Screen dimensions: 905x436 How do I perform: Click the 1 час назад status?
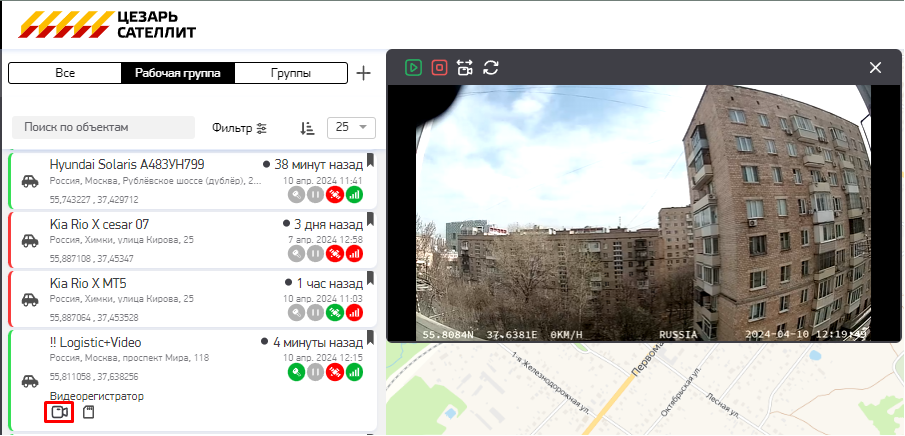[x=330, y=283]
